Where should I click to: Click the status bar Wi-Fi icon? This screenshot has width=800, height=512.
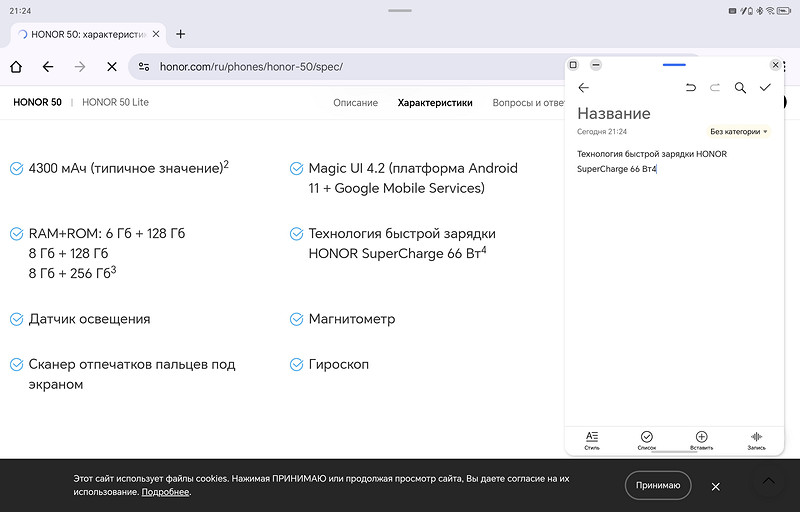pyautogui.click(x=770, y=11)
